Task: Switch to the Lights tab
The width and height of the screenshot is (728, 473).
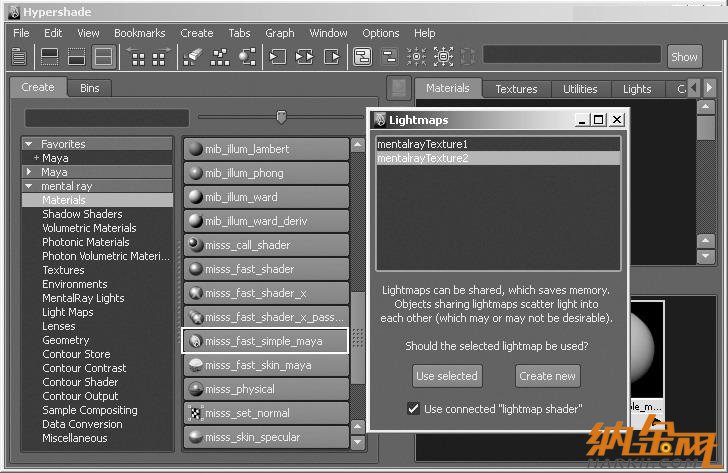Action: [x=637, y=89]
